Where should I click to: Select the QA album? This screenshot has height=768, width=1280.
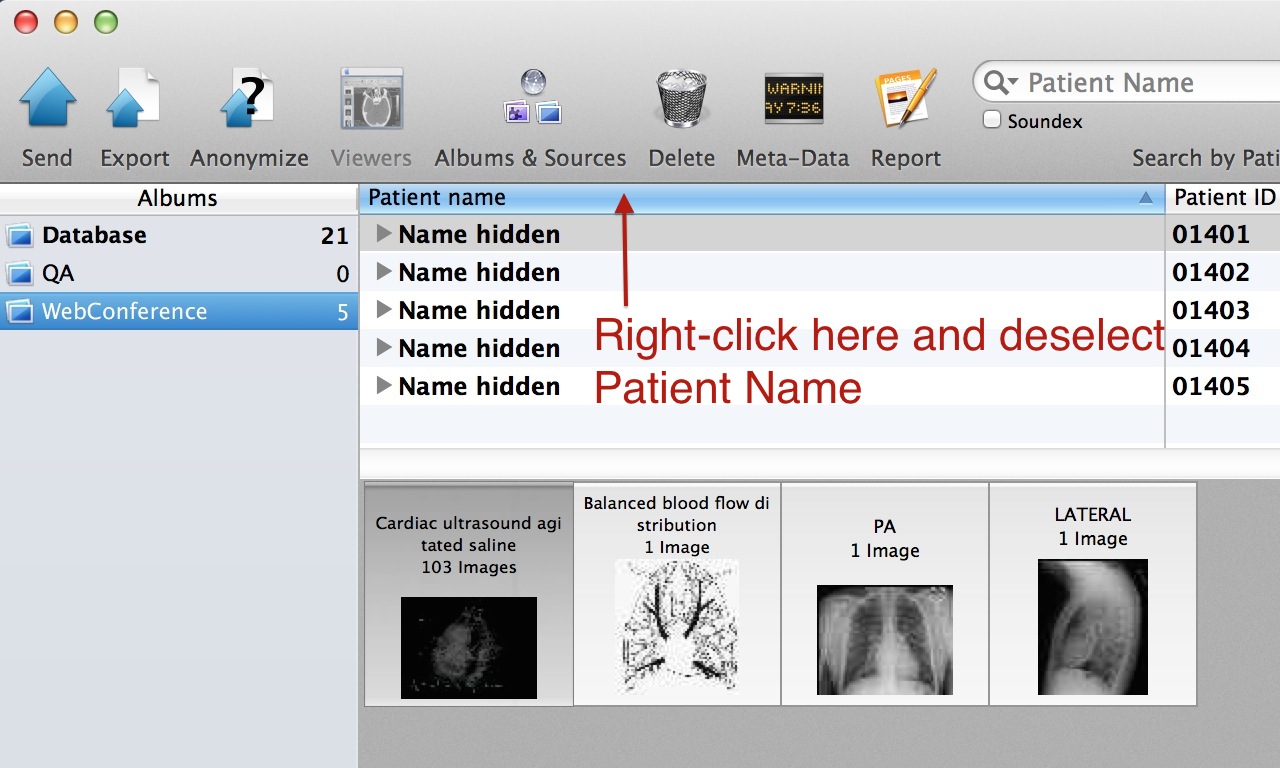(178, 273)
